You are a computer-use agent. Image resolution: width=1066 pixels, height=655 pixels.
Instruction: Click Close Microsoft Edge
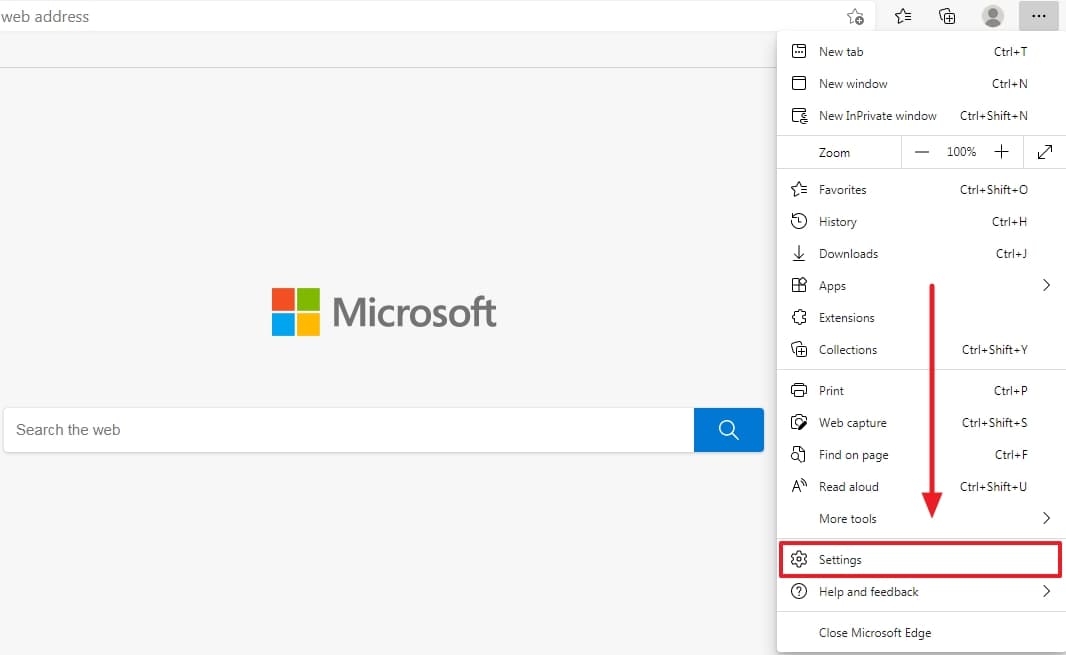(x=875, y=632)
